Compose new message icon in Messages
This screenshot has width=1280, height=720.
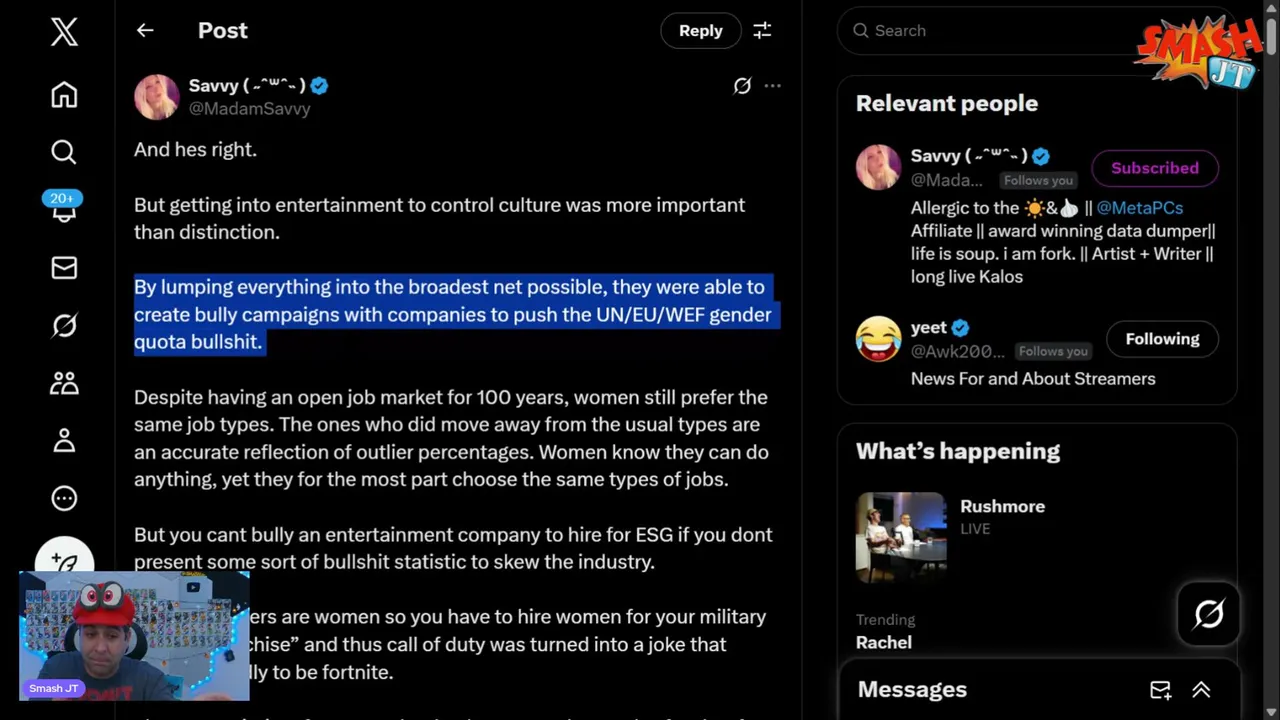pyautogui.click(x=1160, y=690)
